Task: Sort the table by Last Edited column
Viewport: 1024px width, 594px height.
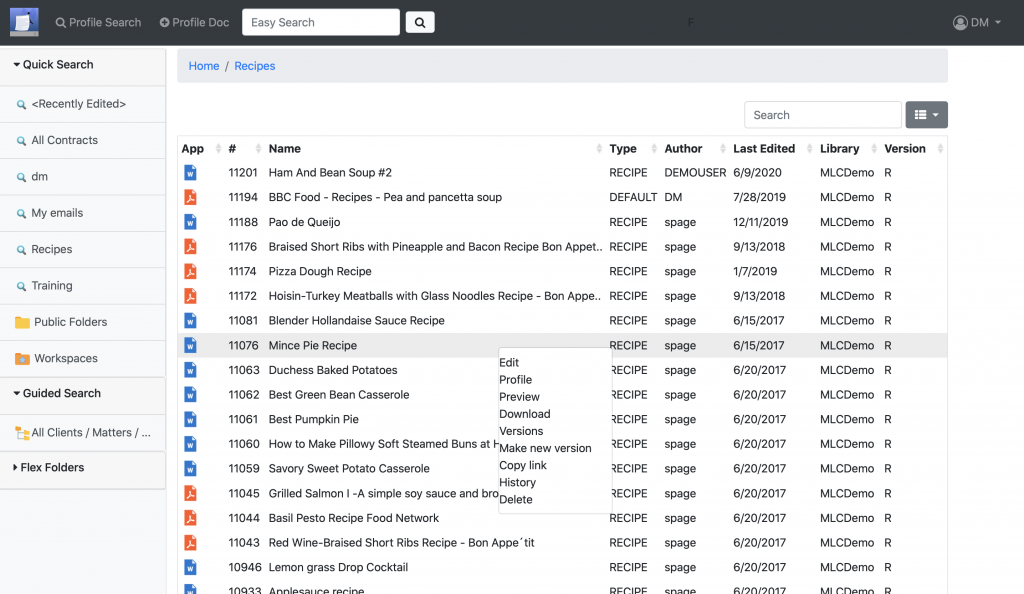Action: (x=773, y=148)
